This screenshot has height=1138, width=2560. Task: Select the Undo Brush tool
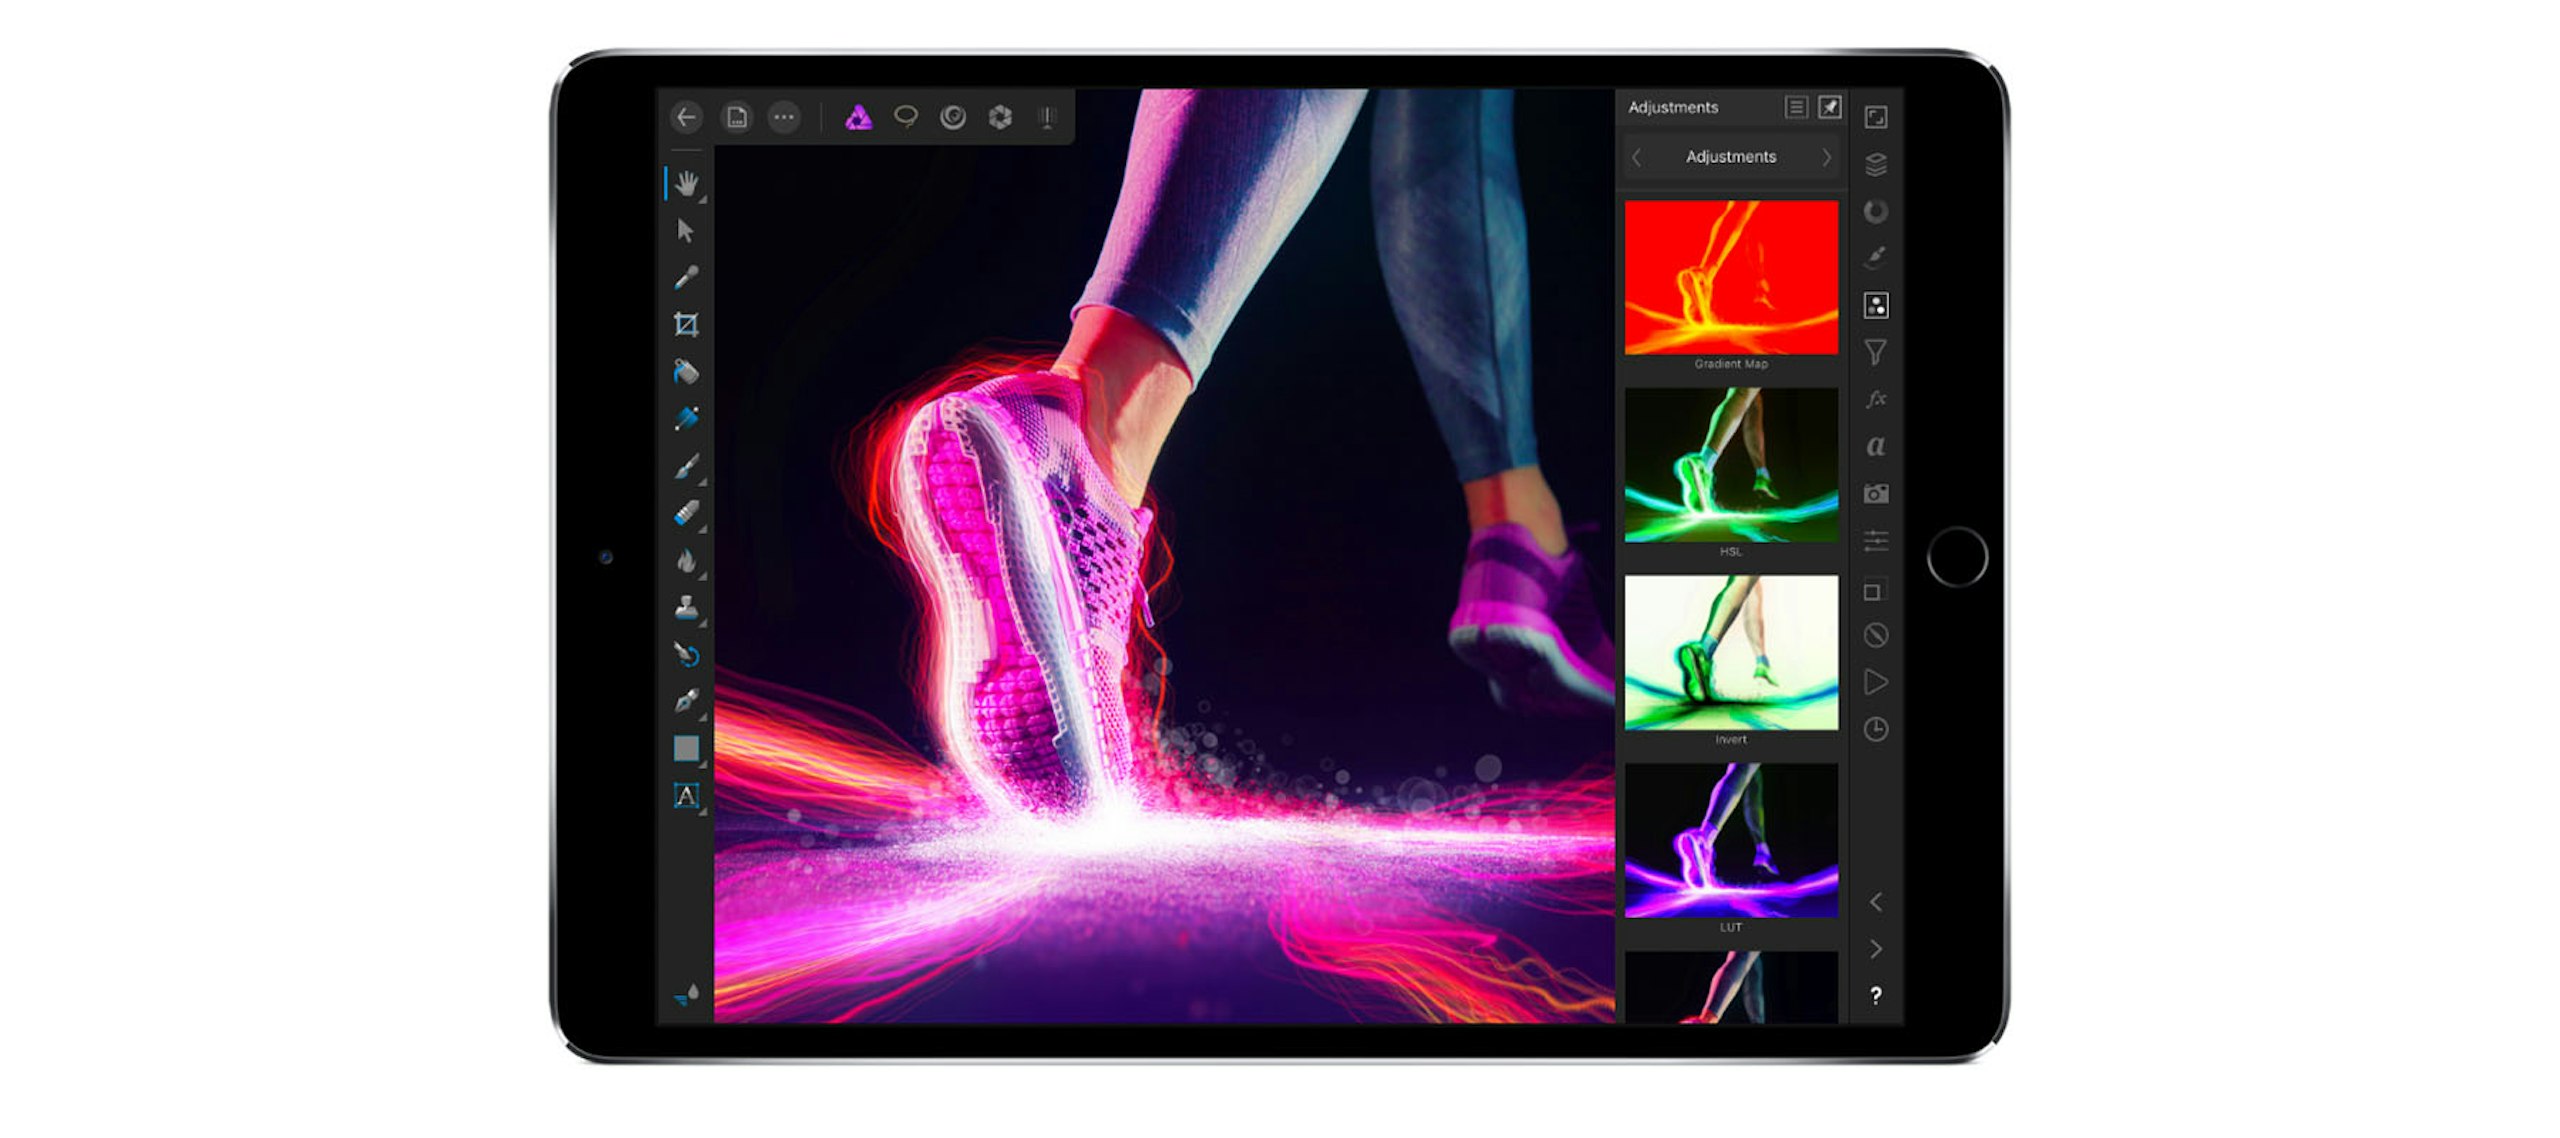coord(686,655)
